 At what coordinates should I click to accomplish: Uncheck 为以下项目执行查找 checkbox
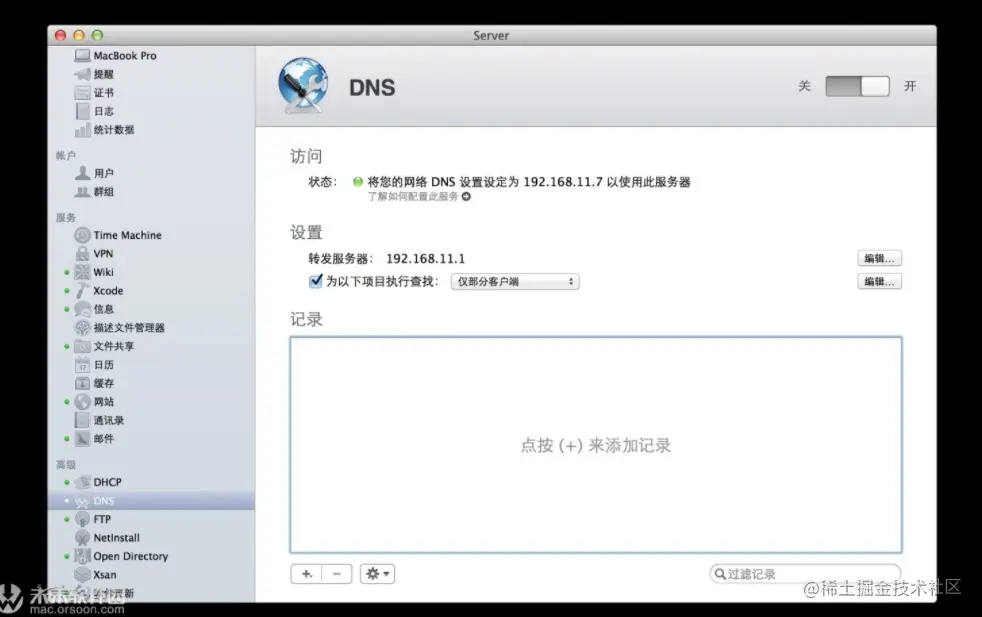316,281
